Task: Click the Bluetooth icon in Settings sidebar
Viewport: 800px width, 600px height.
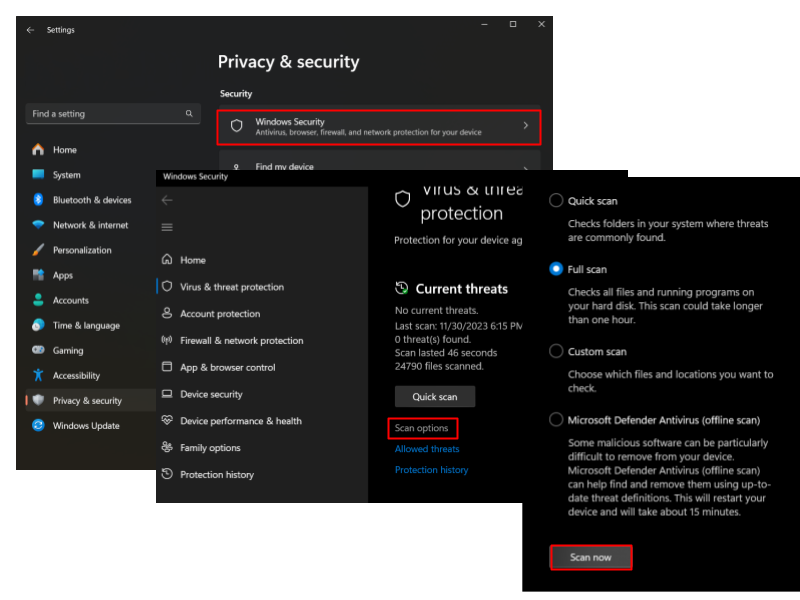Action: pos(38,199)
